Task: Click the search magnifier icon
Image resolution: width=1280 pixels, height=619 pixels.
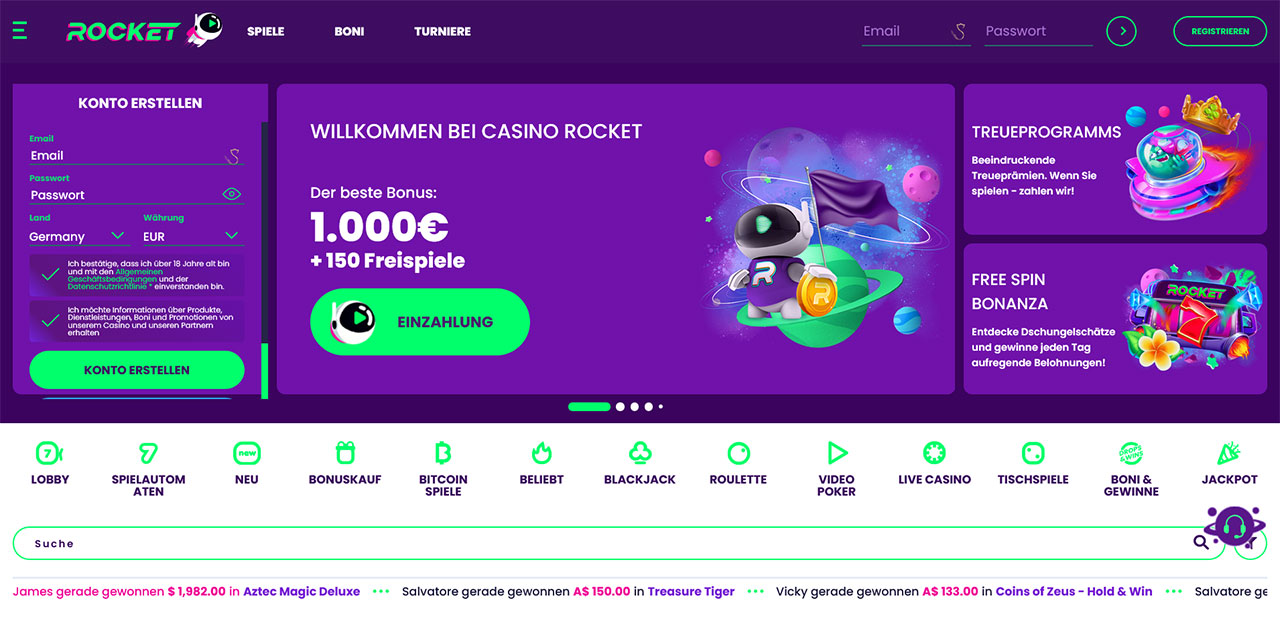Action: (1201, 543)
